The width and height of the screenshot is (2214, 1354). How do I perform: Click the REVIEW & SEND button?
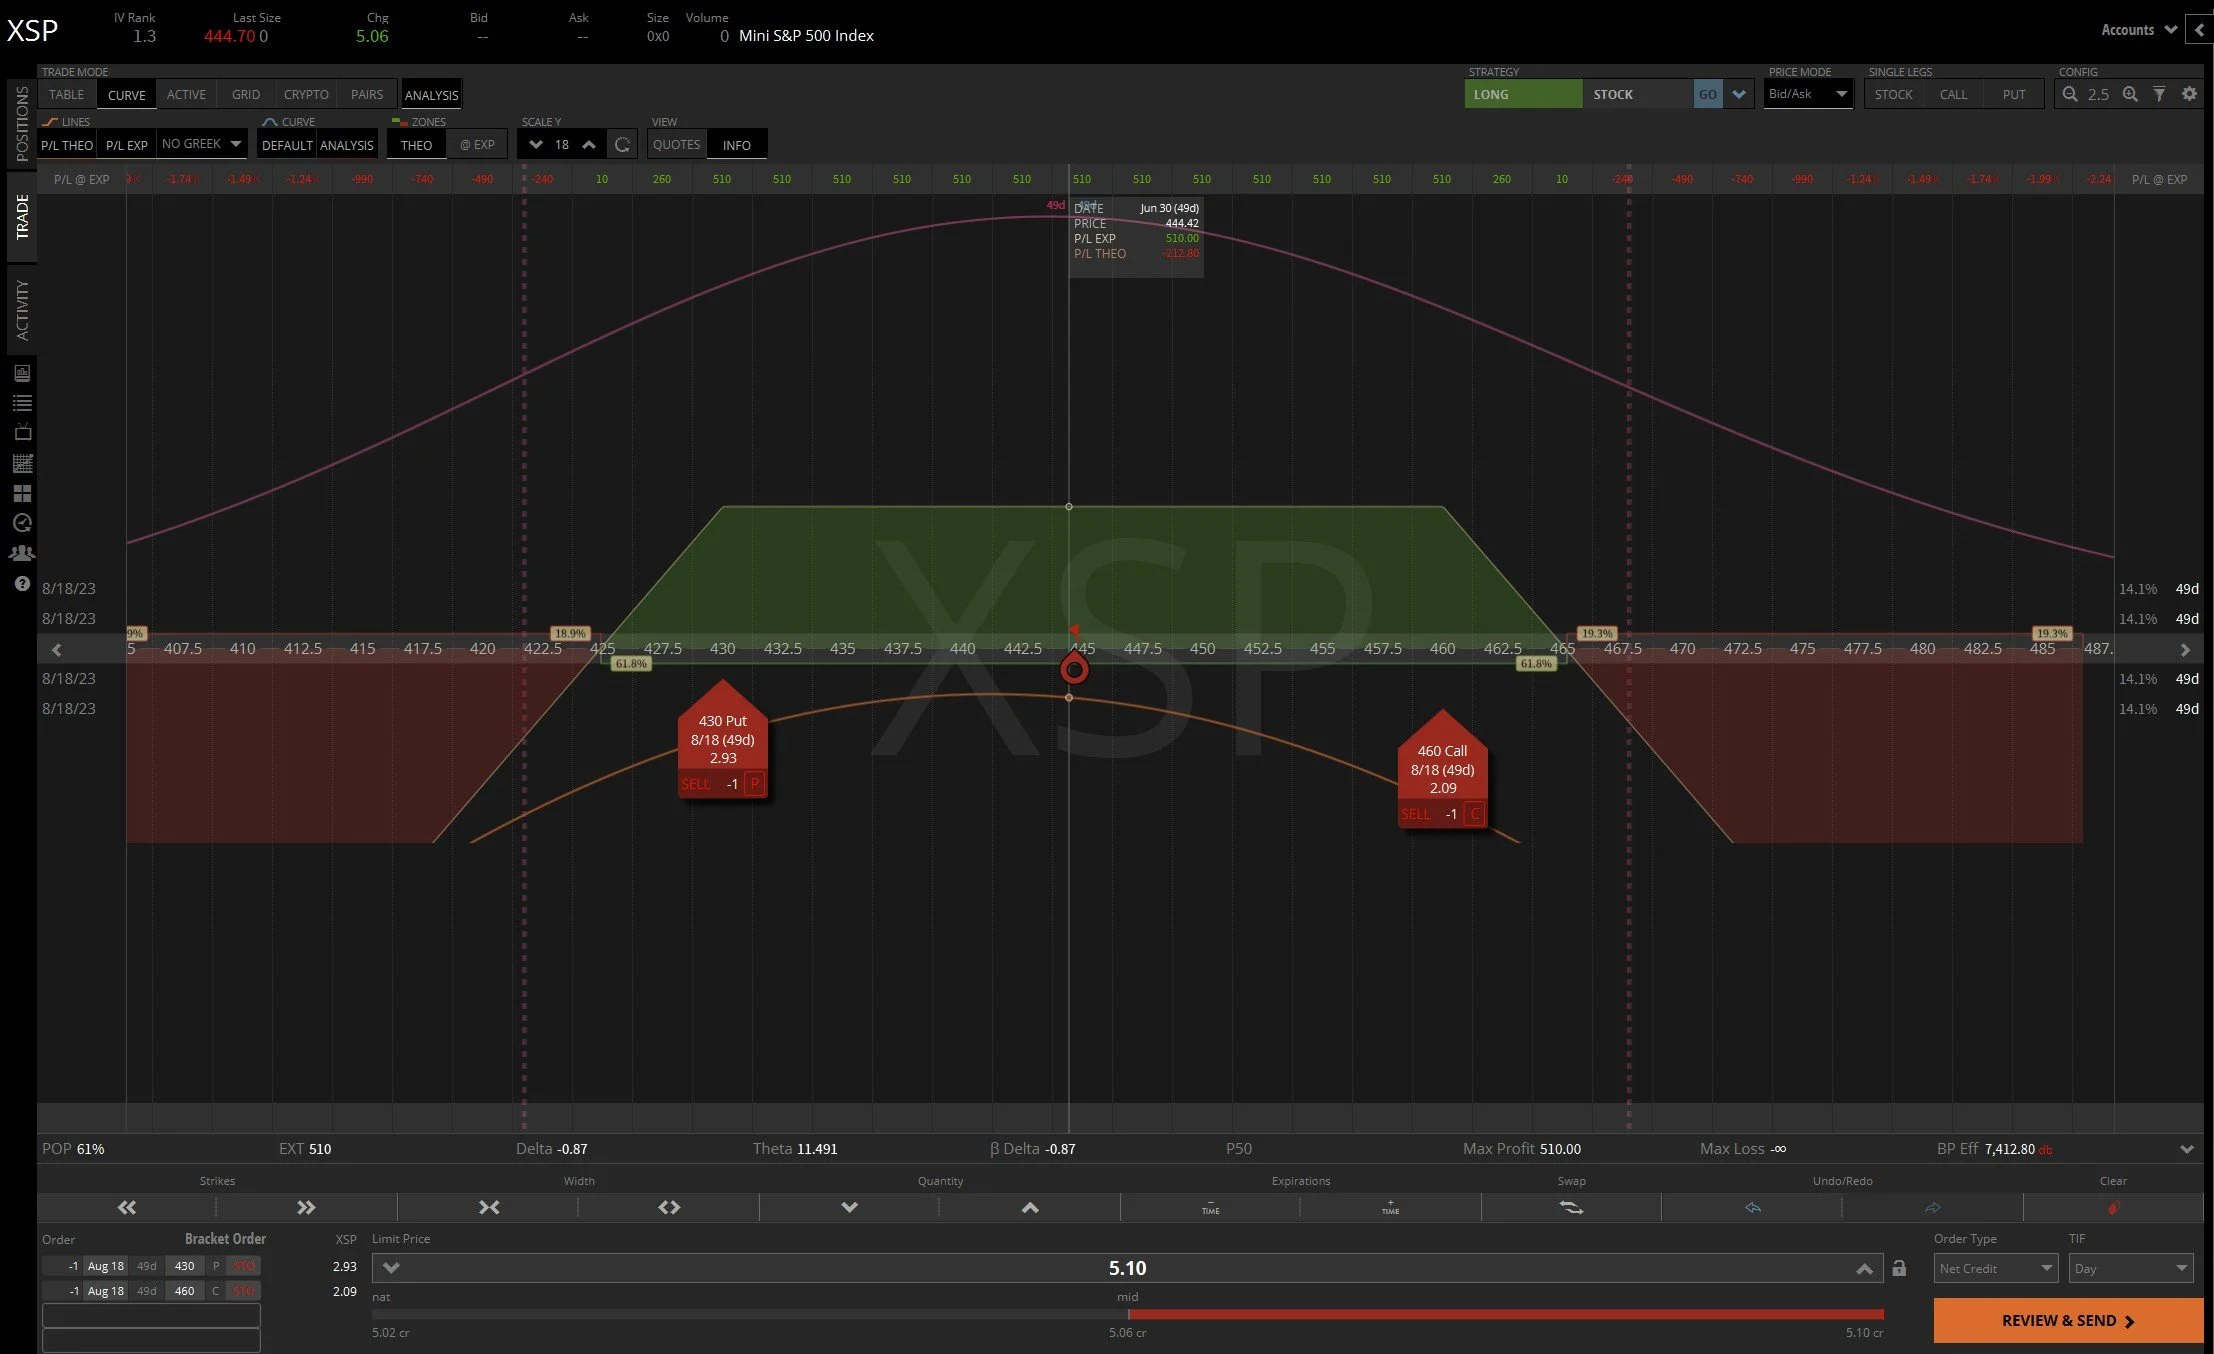[x=2068, y=1320]
